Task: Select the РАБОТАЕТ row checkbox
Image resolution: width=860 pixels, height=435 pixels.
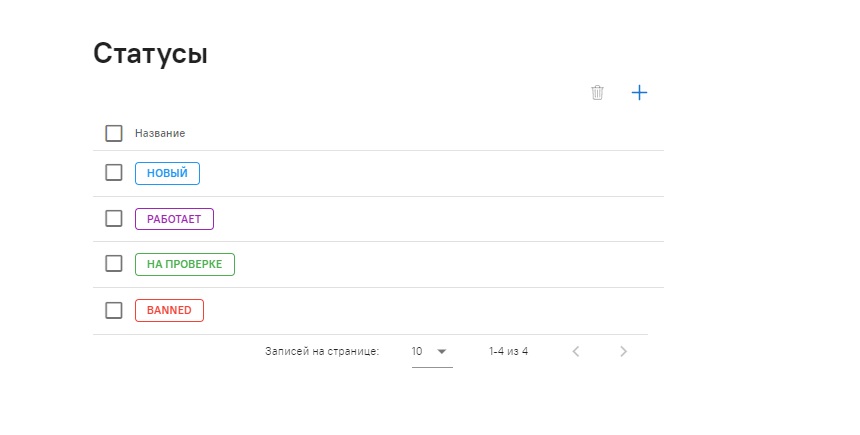Action: click(114, 218)
